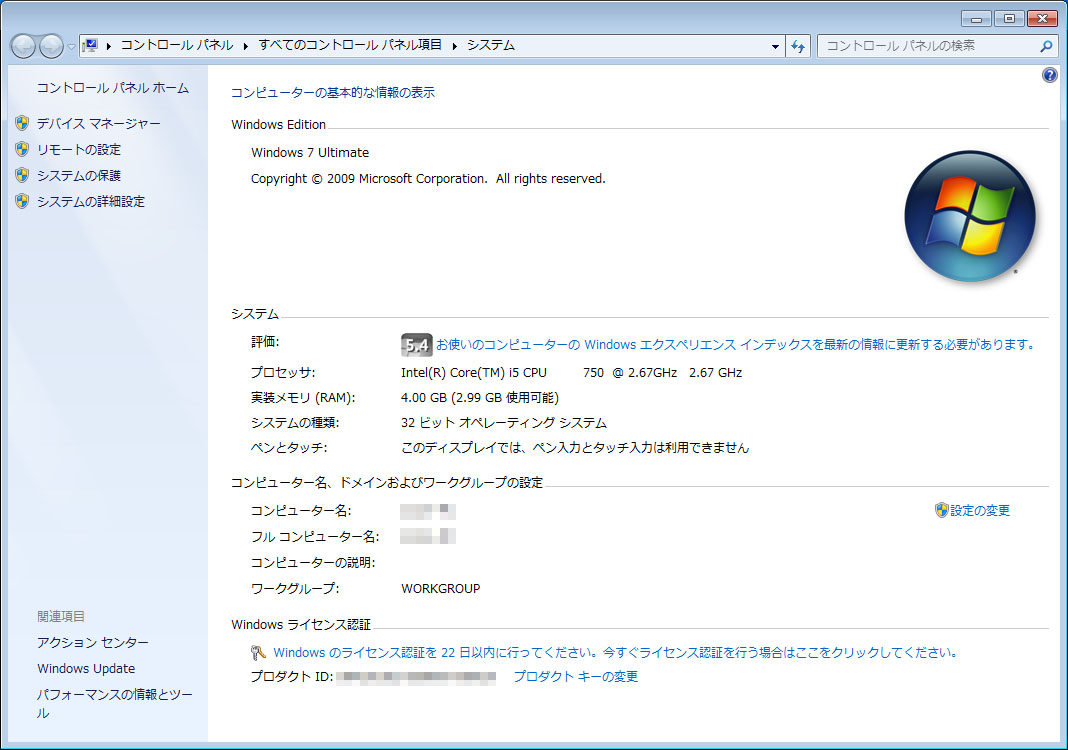The image size is (1068, 750).
Task: Click the 32 ビット オペレーティング システム value
Action: pyautogui.click(x=503, y=423)
